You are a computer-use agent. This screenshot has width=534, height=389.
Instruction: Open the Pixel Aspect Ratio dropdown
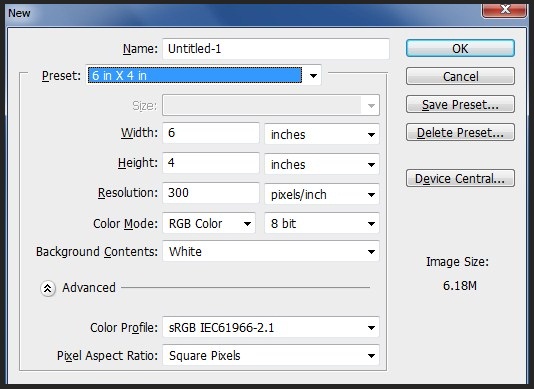point(271,355)
